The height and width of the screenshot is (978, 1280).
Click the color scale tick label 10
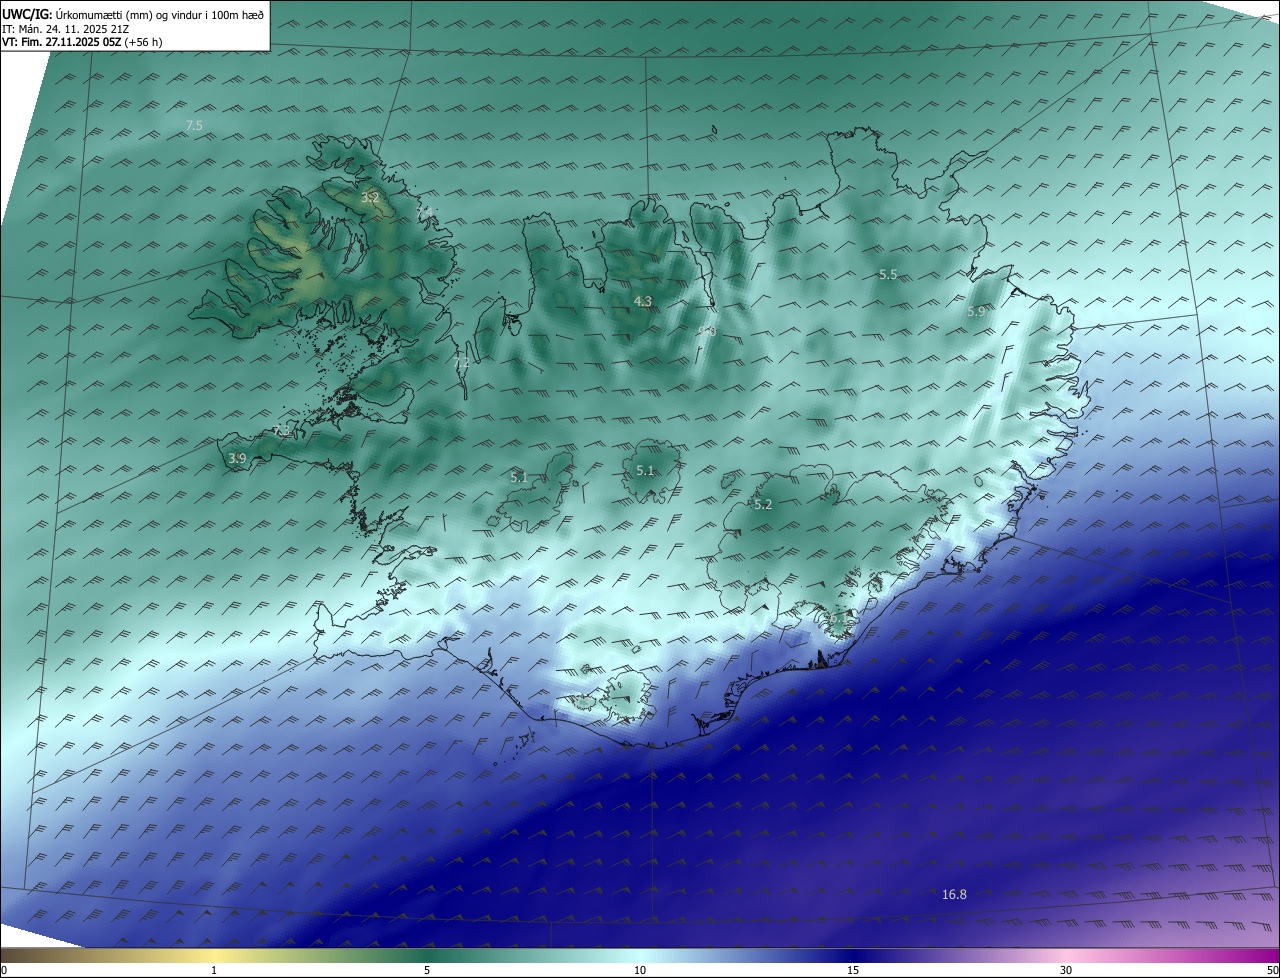640,970
